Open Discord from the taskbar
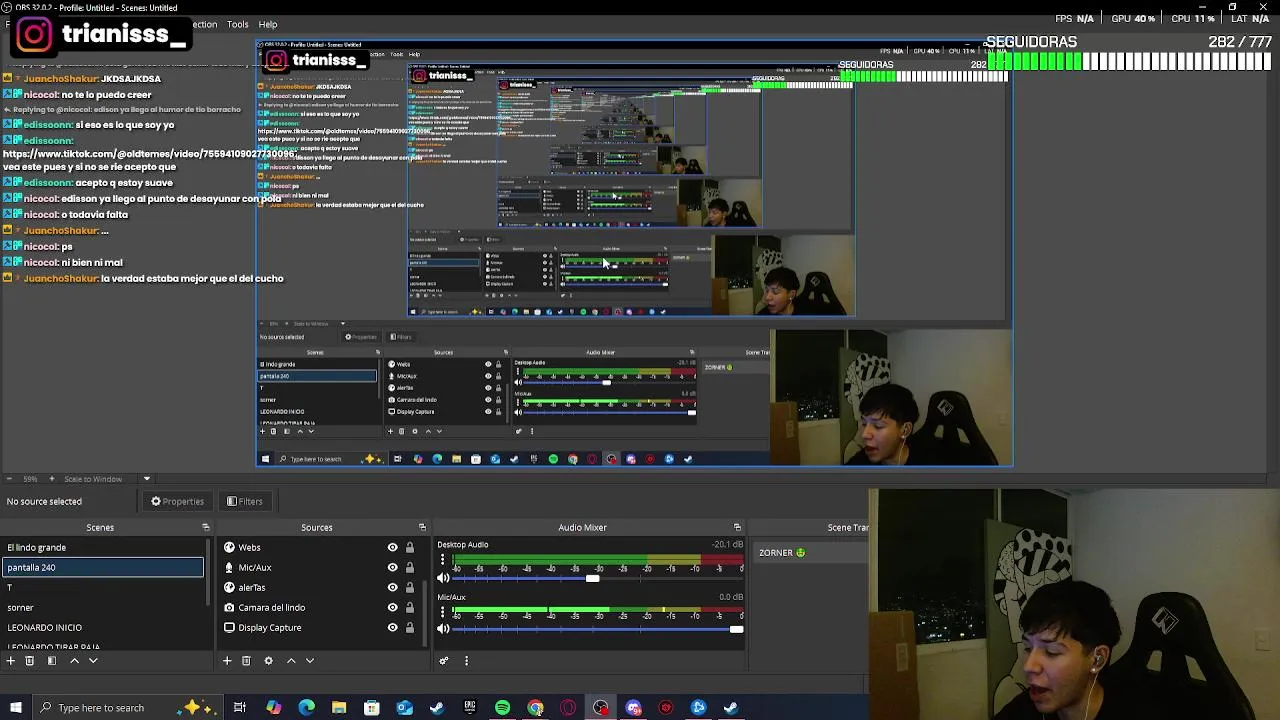1280x720 pixels. tap(633, 708)
